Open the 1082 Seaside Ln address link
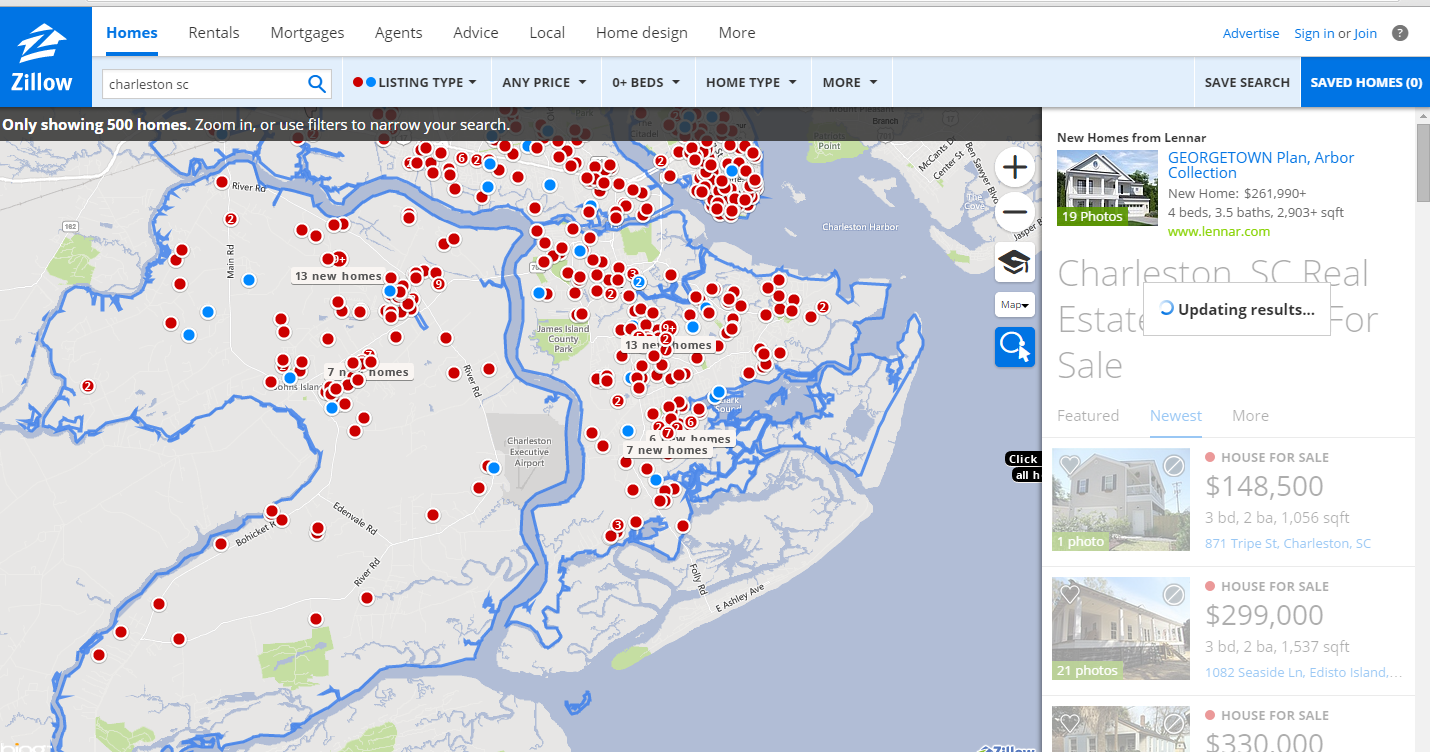This screenshot has width=1430, height=752. 1303,673
